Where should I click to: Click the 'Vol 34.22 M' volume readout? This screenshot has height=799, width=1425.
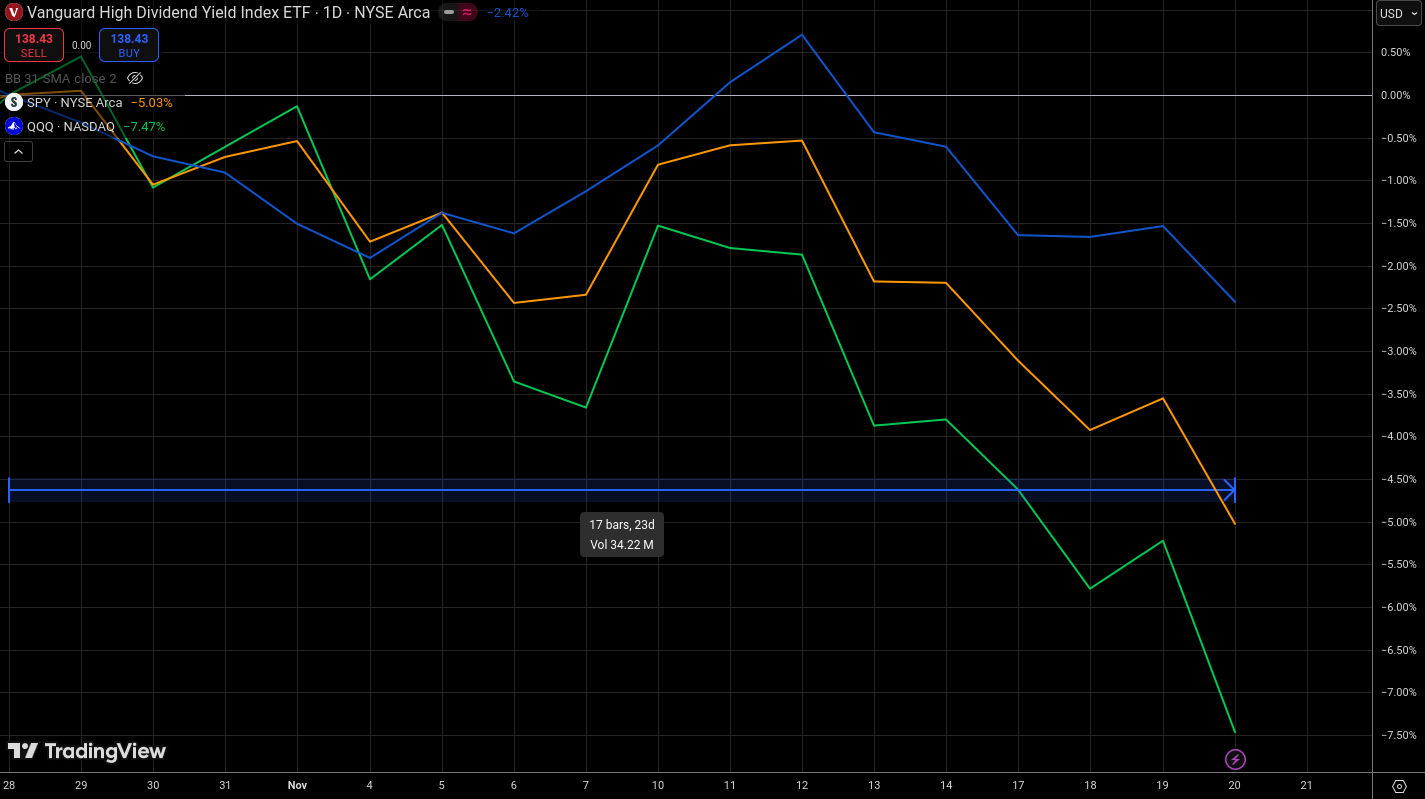click(x=621, y=545)
